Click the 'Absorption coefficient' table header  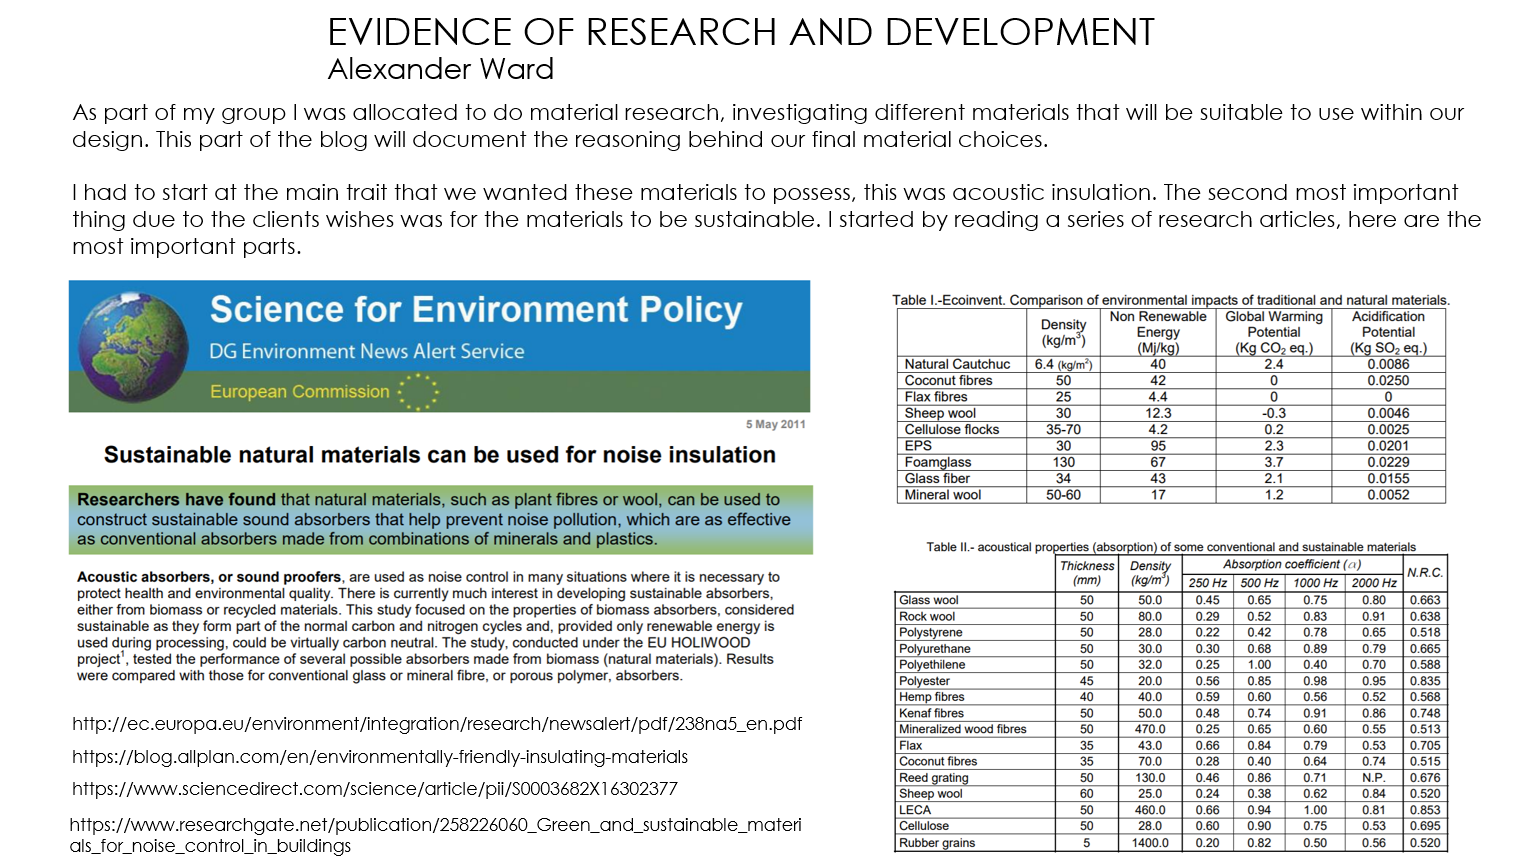(x=1291, y=565)
